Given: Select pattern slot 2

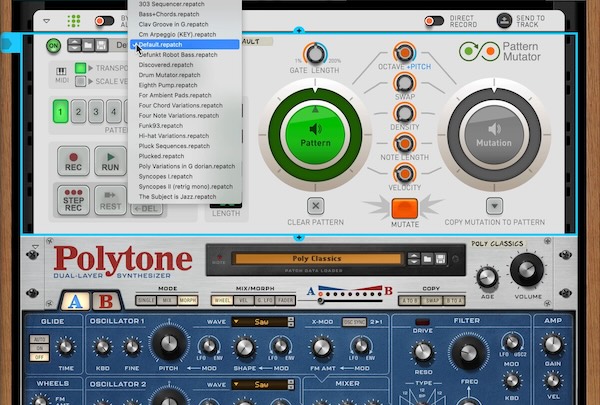Looking at the screenshot, I should pyautogui.click(x=78, y=111).
